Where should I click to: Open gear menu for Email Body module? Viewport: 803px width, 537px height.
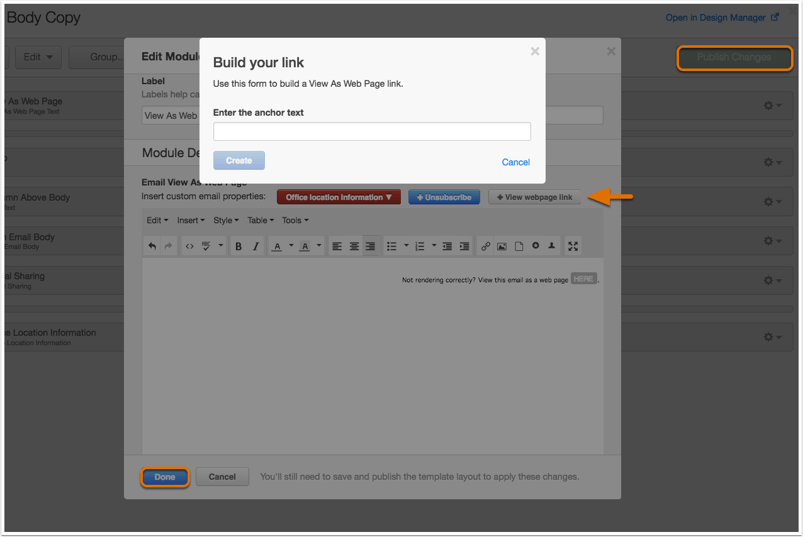pyautogui.click(x=772, y=241)
